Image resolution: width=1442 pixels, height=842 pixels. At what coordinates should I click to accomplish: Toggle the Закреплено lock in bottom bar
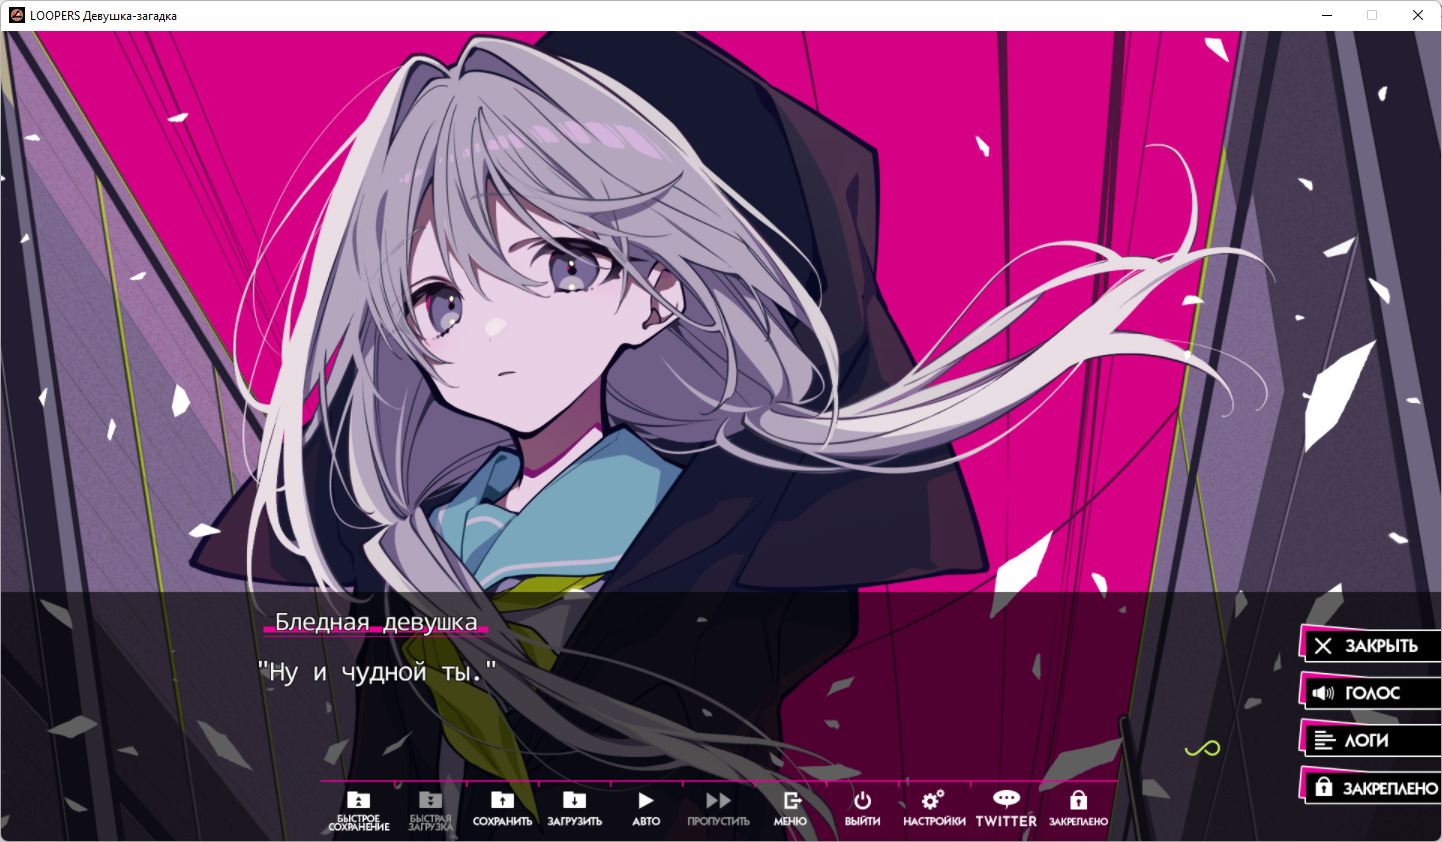tap(1078, 809)
